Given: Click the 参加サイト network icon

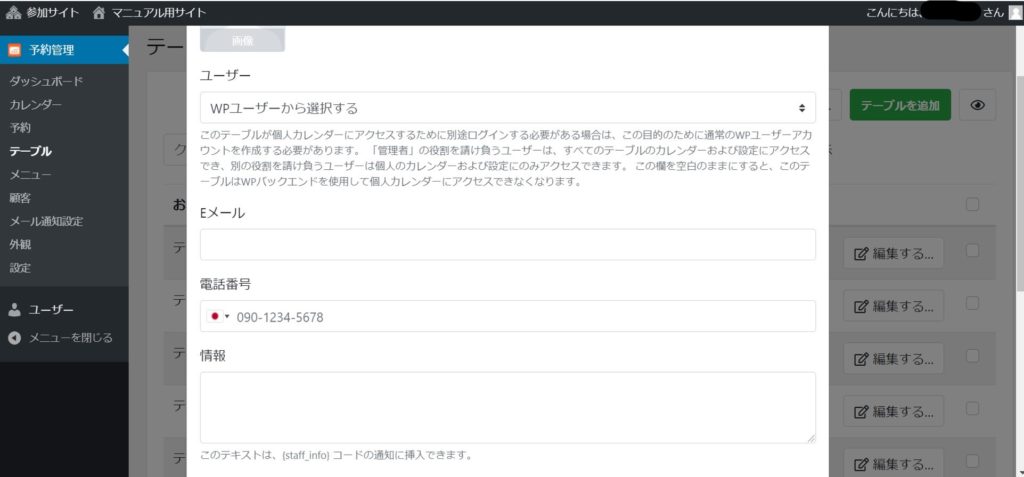Looking at the screenshot, I should (x=14, y=13).
